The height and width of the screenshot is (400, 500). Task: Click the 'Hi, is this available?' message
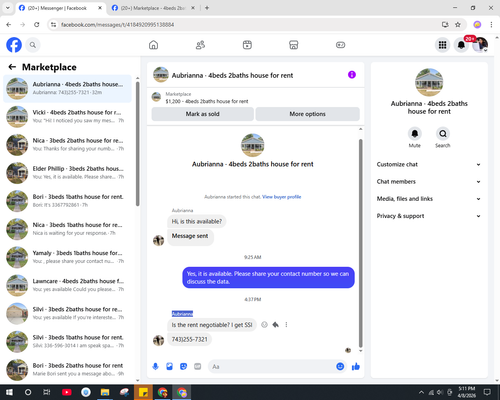click(x=197, y=221)
